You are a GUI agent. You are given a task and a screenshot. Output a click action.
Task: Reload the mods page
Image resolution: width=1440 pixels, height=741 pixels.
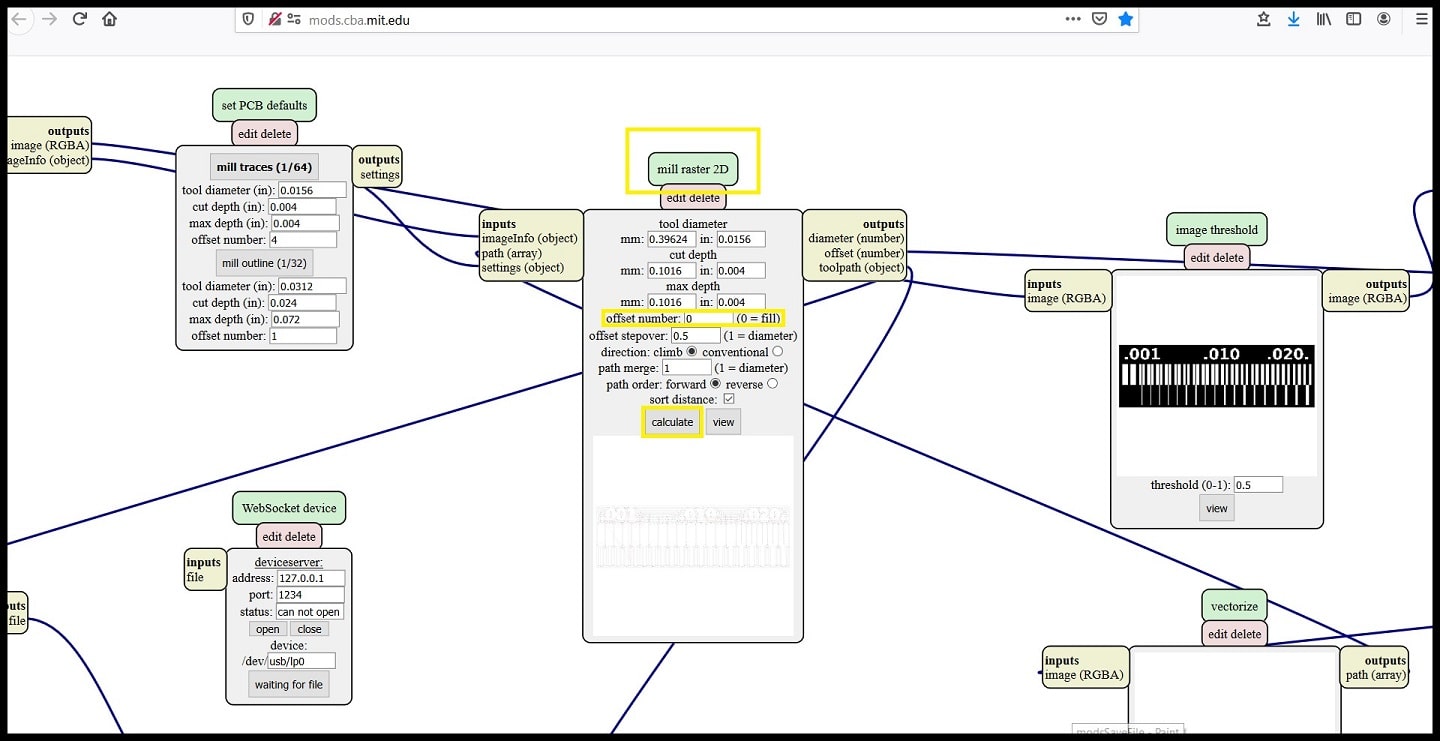pos(80,19)
